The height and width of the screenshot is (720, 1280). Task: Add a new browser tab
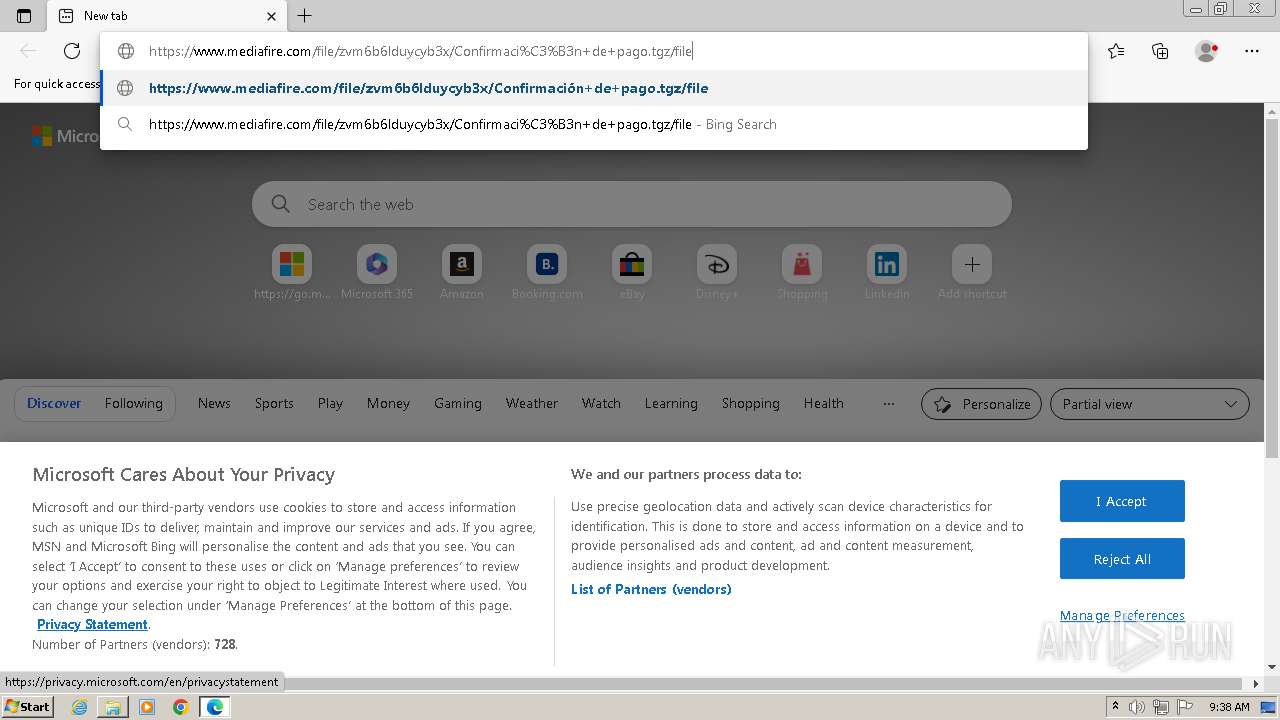point(305,16)
